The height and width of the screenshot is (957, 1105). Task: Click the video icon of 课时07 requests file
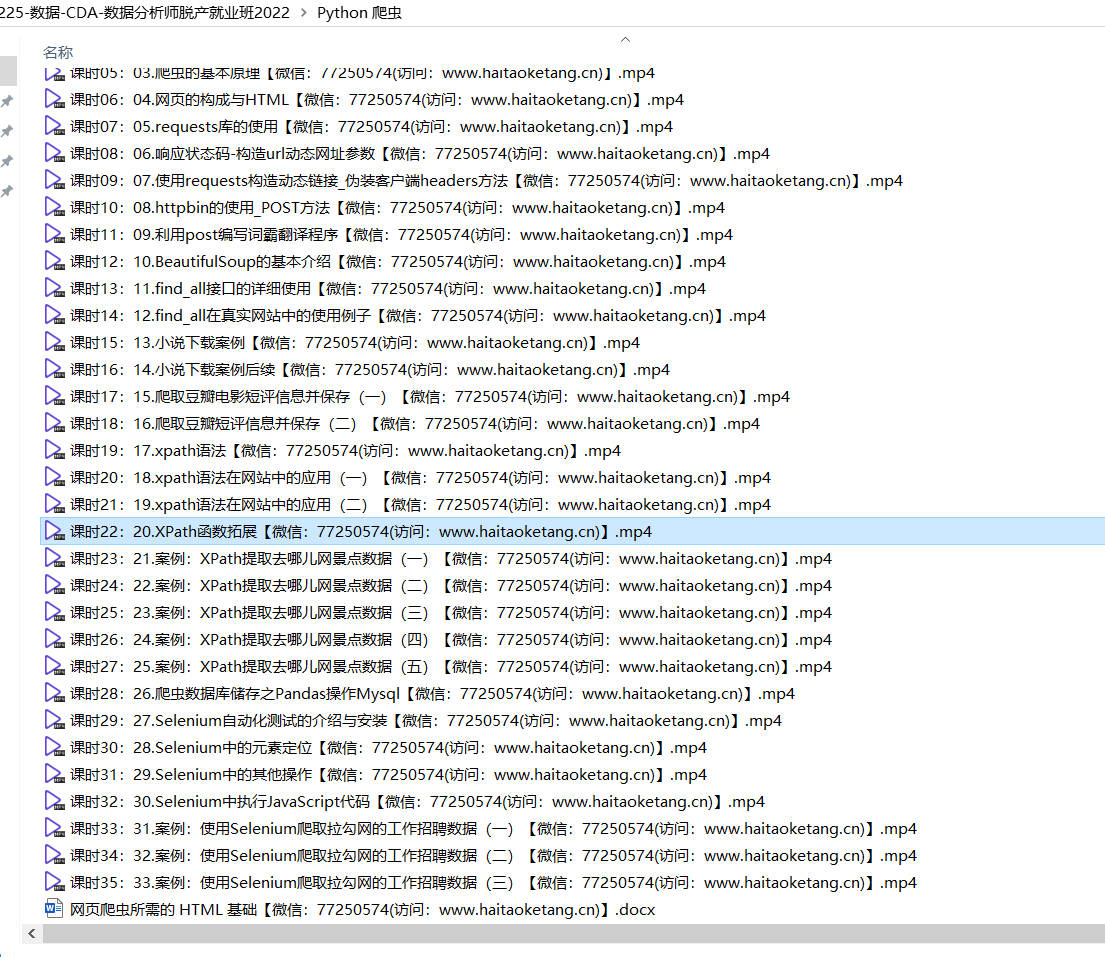54,126
